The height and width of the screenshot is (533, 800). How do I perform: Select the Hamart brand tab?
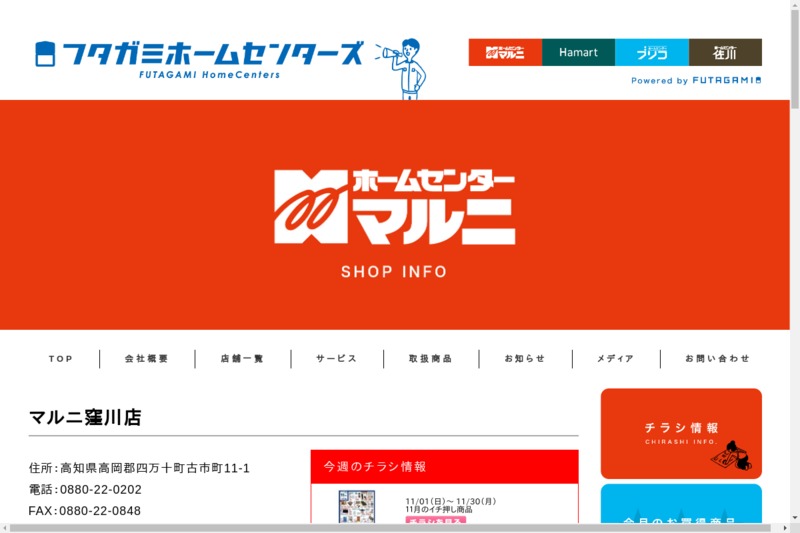579,52
